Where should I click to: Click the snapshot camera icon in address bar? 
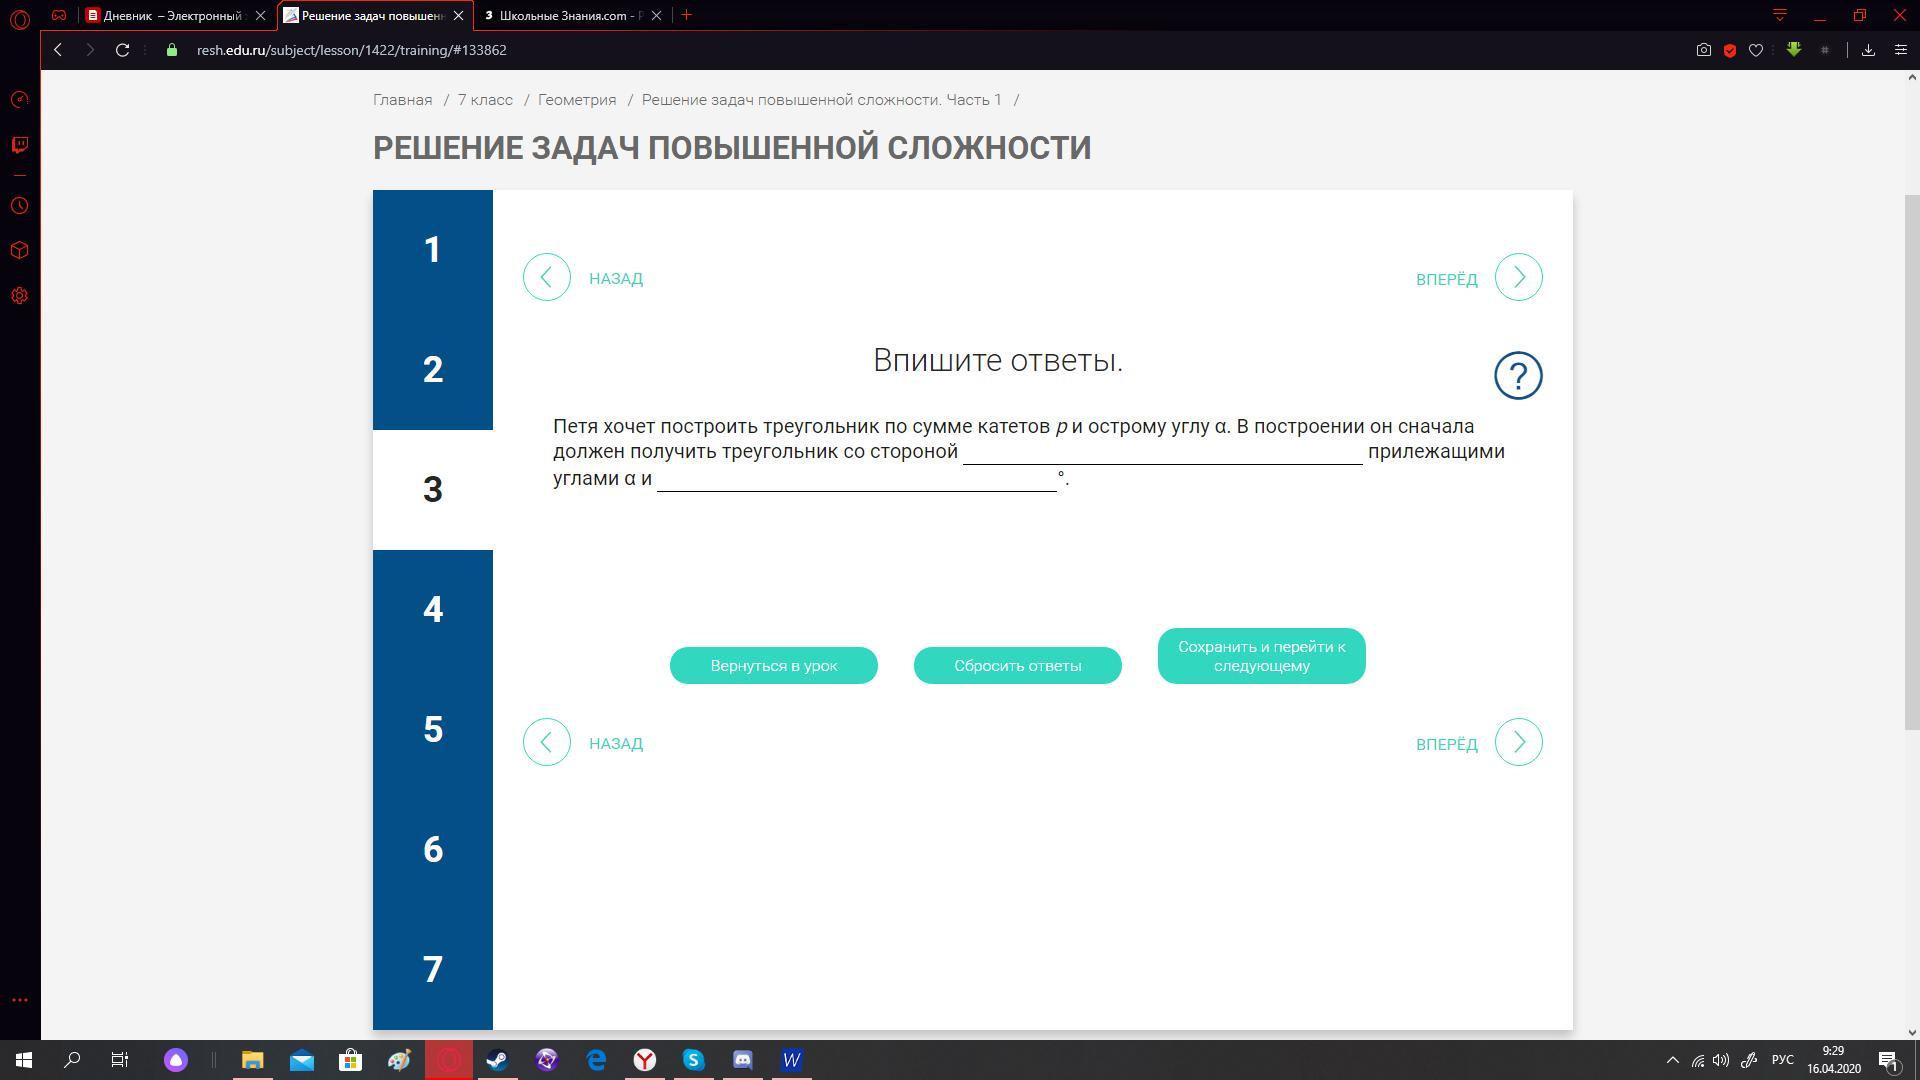pos(1703,50)
